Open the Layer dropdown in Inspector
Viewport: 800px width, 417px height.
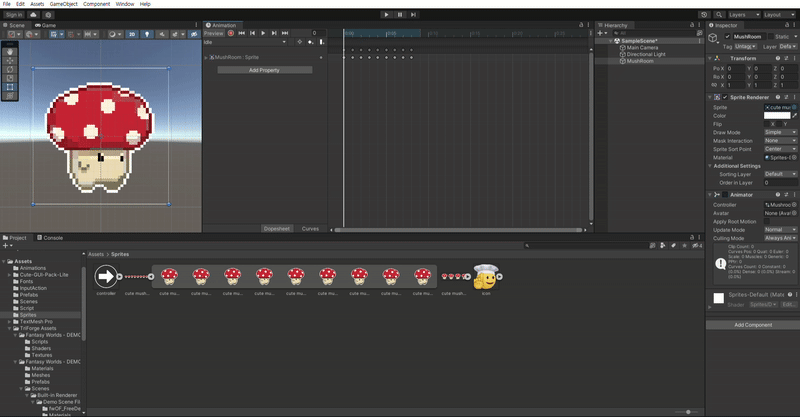click(x=788, y=46)
